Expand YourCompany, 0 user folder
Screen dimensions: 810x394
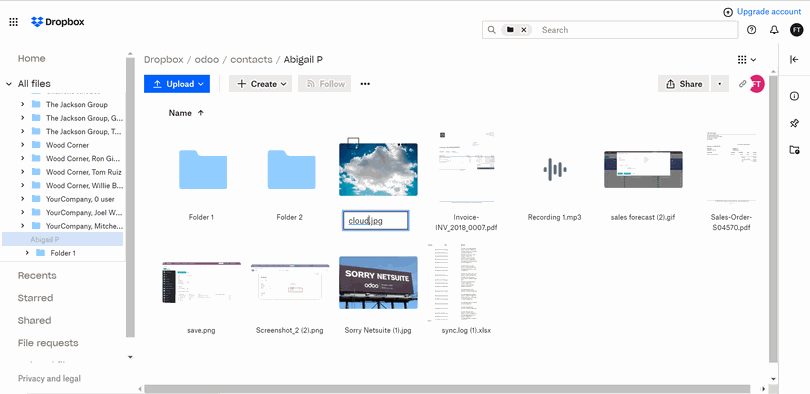(x=22, y=199)
